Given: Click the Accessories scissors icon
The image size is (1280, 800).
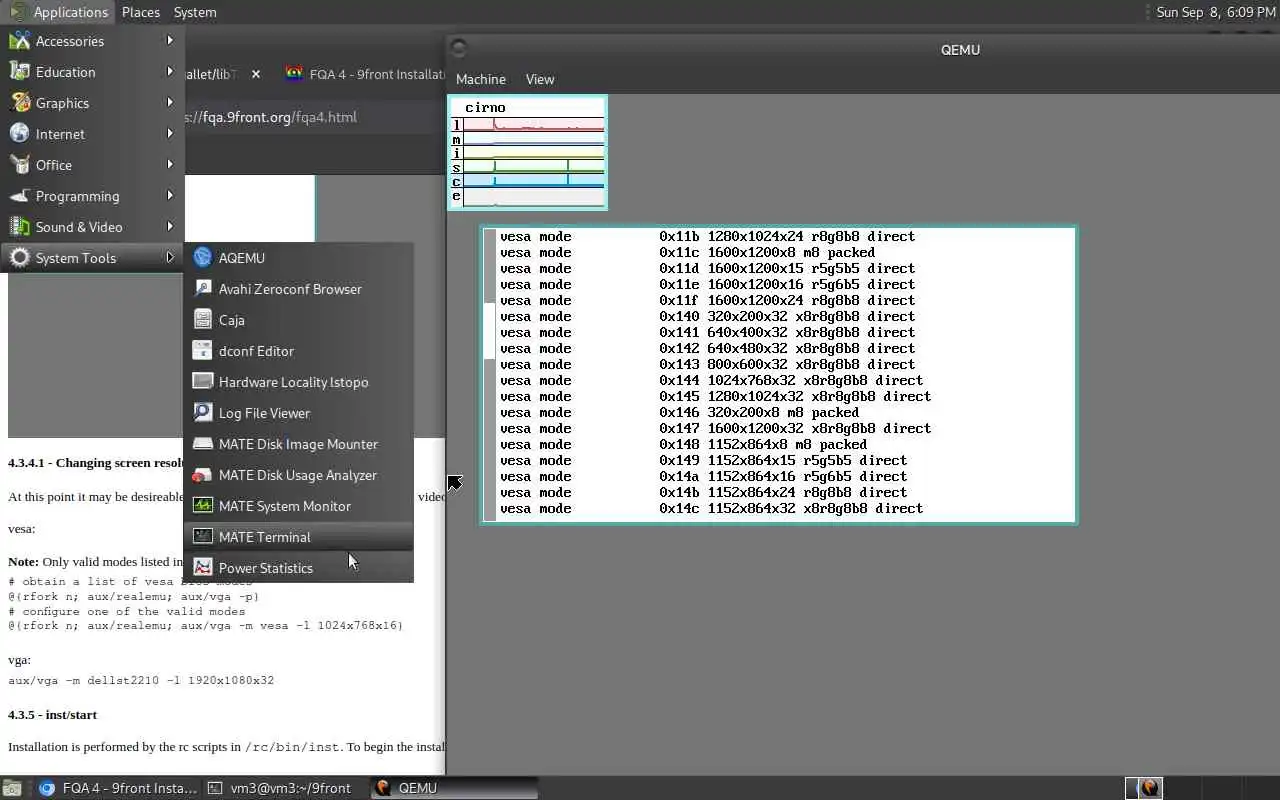Looking at the screenshot, I should [x=19, y=41].
